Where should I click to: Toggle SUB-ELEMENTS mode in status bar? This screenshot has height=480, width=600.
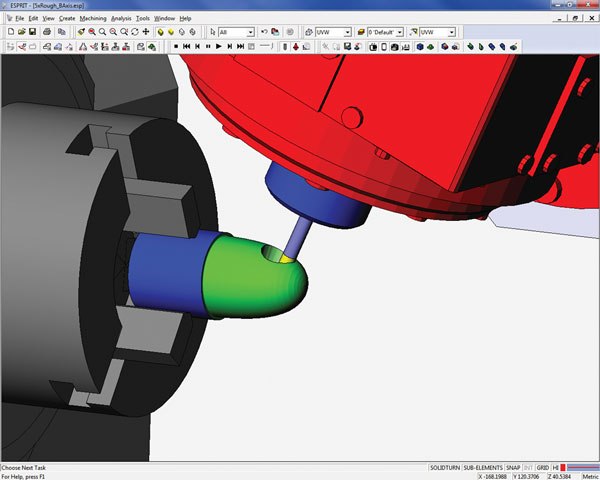coord(482,467)
